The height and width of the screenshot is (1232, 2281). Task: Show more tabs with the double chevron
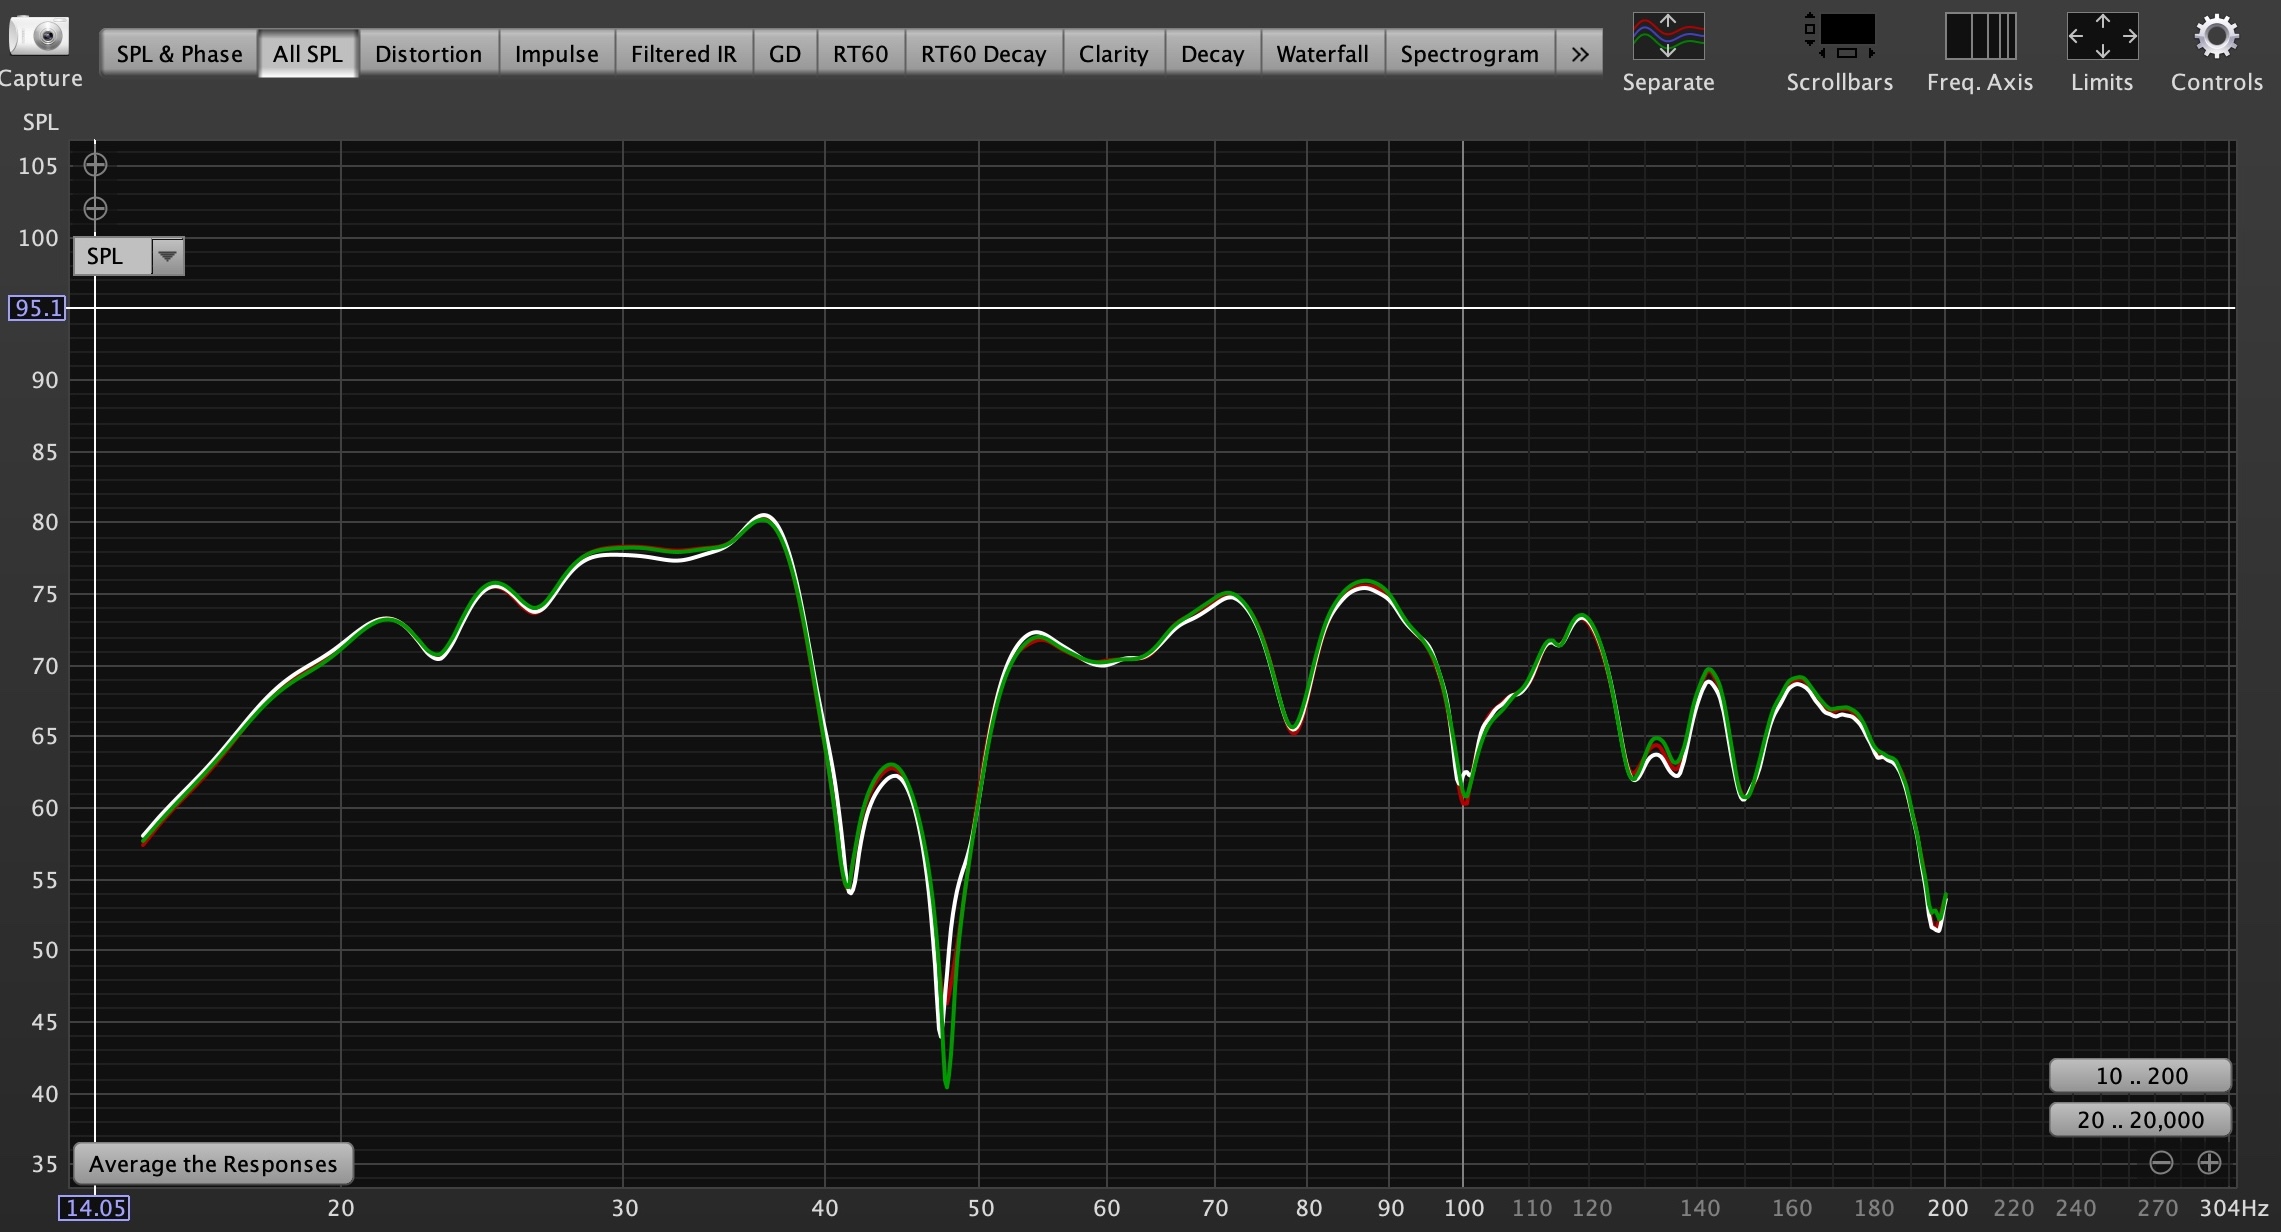(1579, 54)
